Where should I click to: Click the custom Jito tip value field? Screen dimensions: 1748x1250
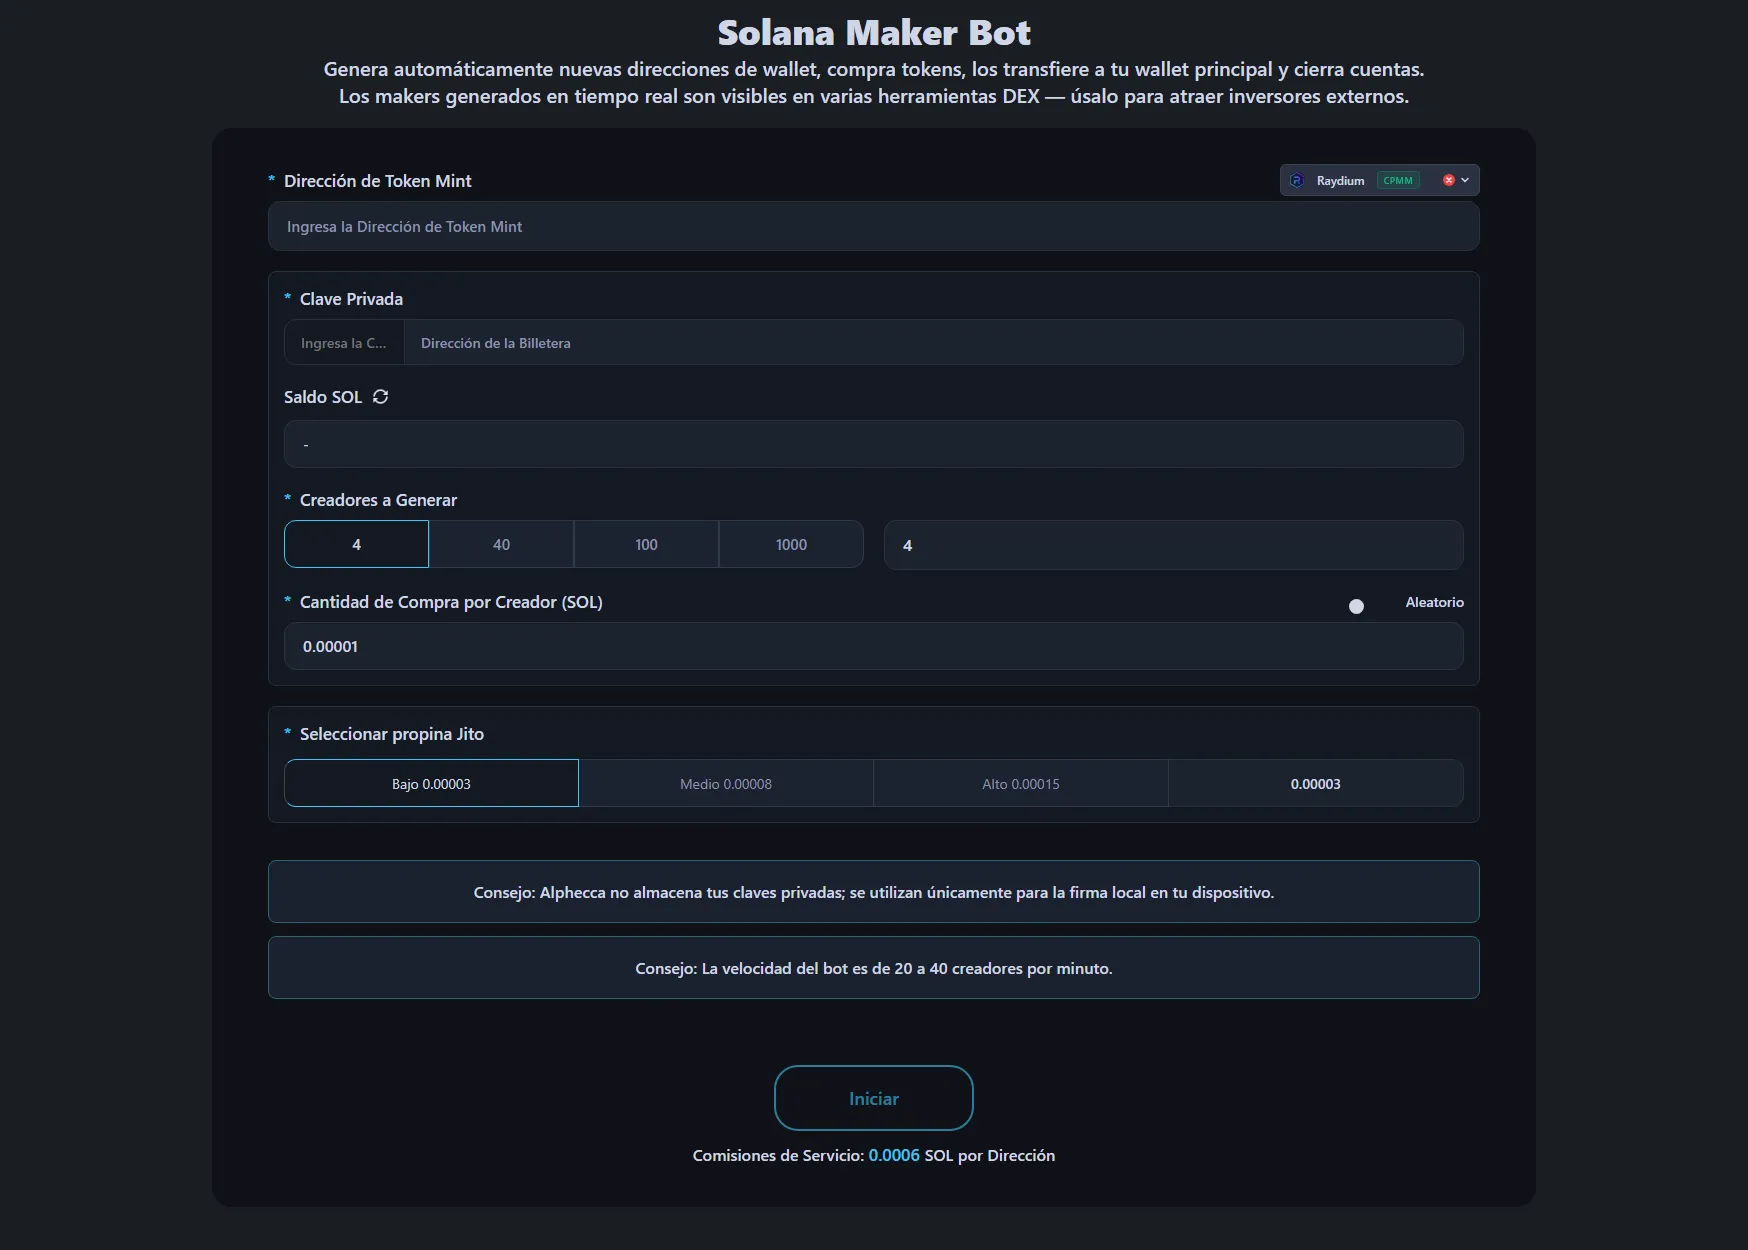(1315, 784)
